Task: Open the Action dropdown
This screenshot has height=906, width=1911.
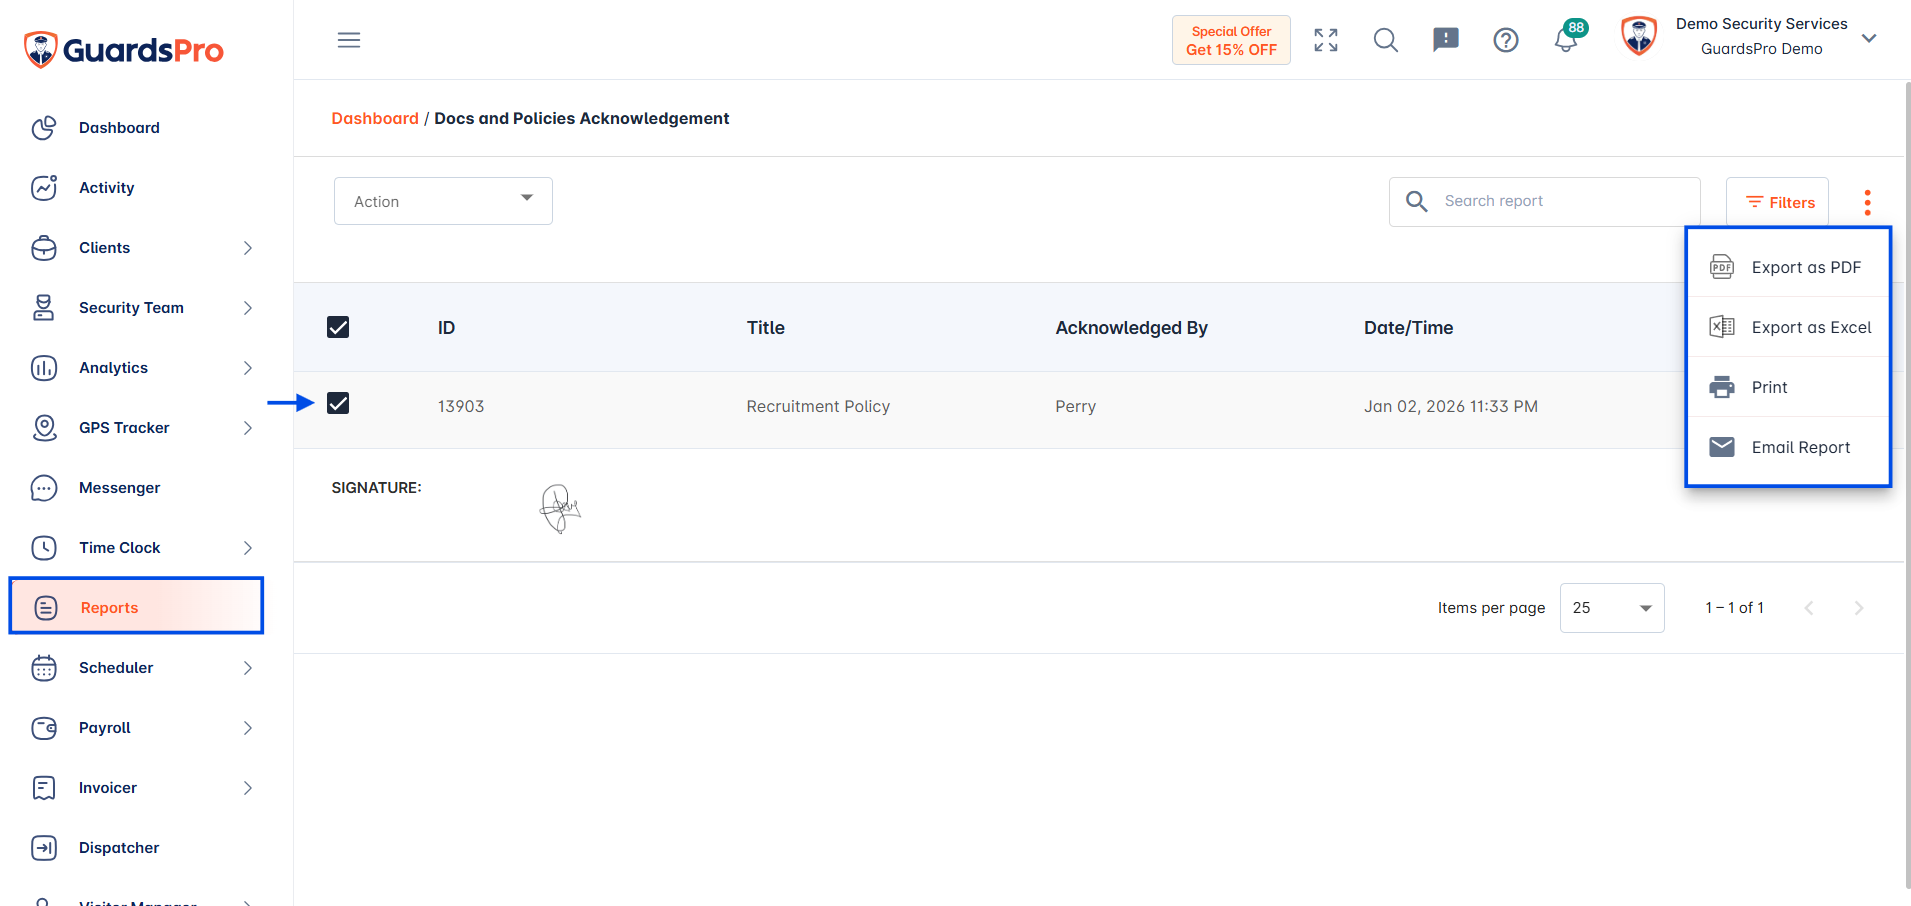Action: tap(443, 201)
